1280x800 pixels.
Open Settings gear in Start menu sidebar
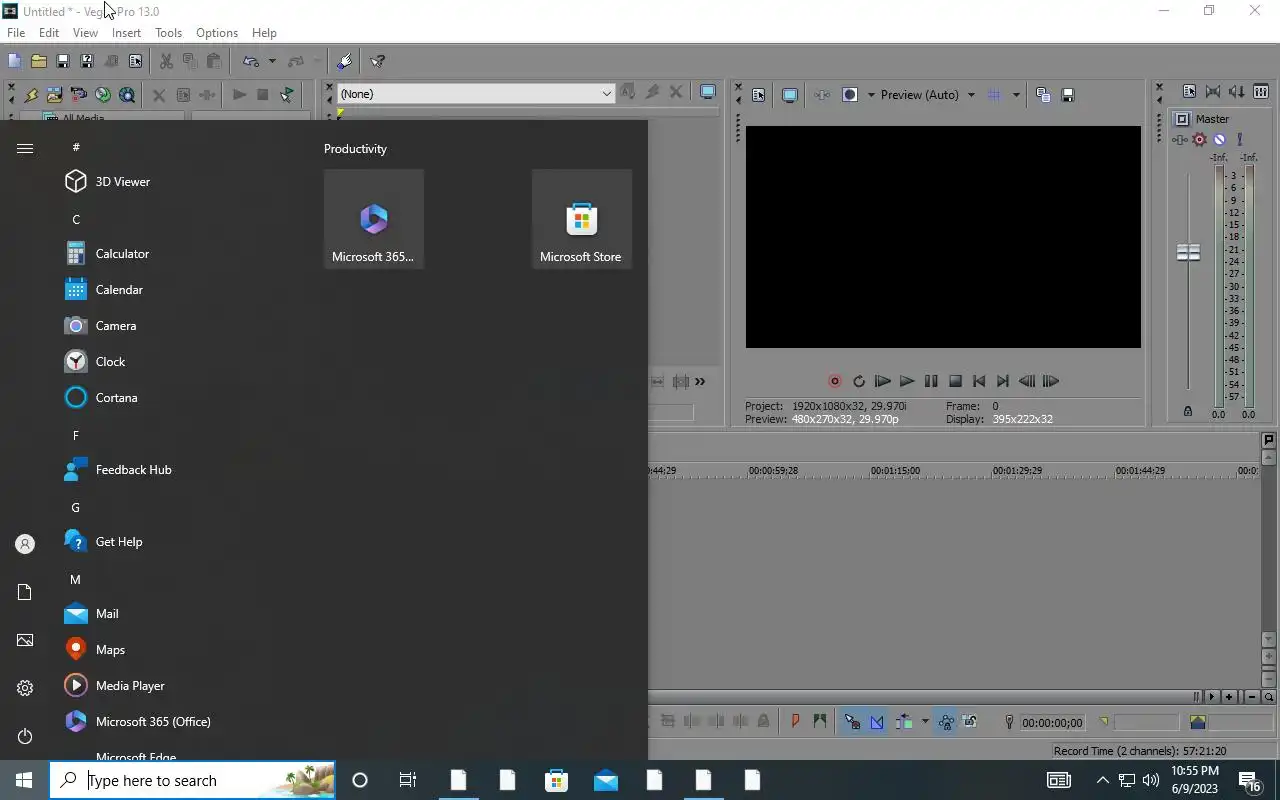pos(25,688)
